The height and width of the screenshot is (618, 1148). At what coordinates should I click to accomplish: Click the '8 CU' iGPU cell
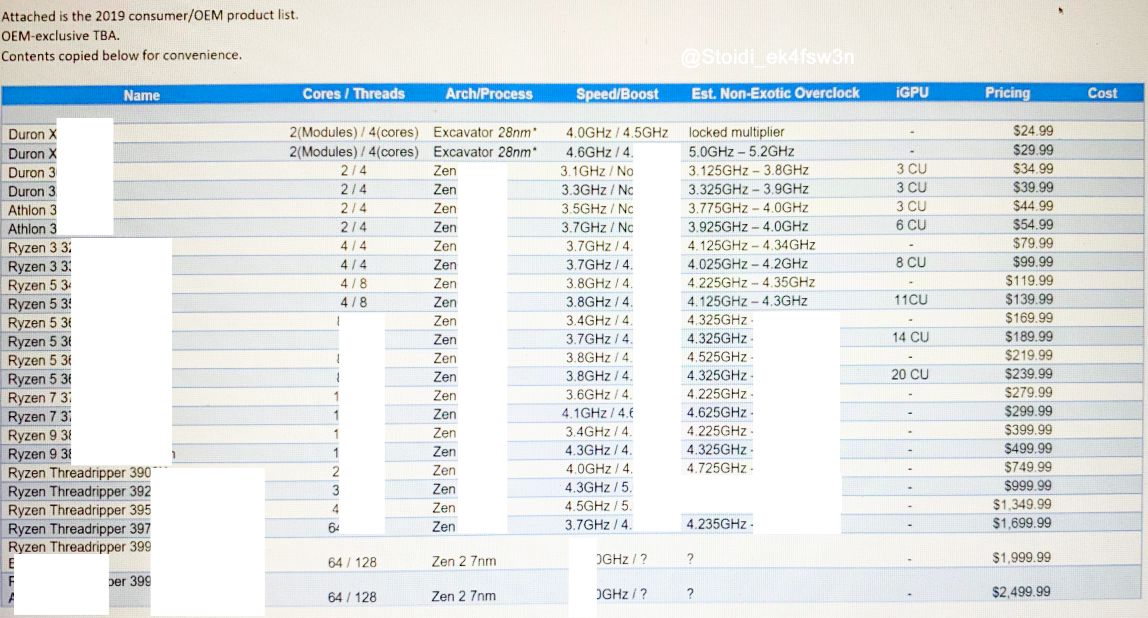911,262
